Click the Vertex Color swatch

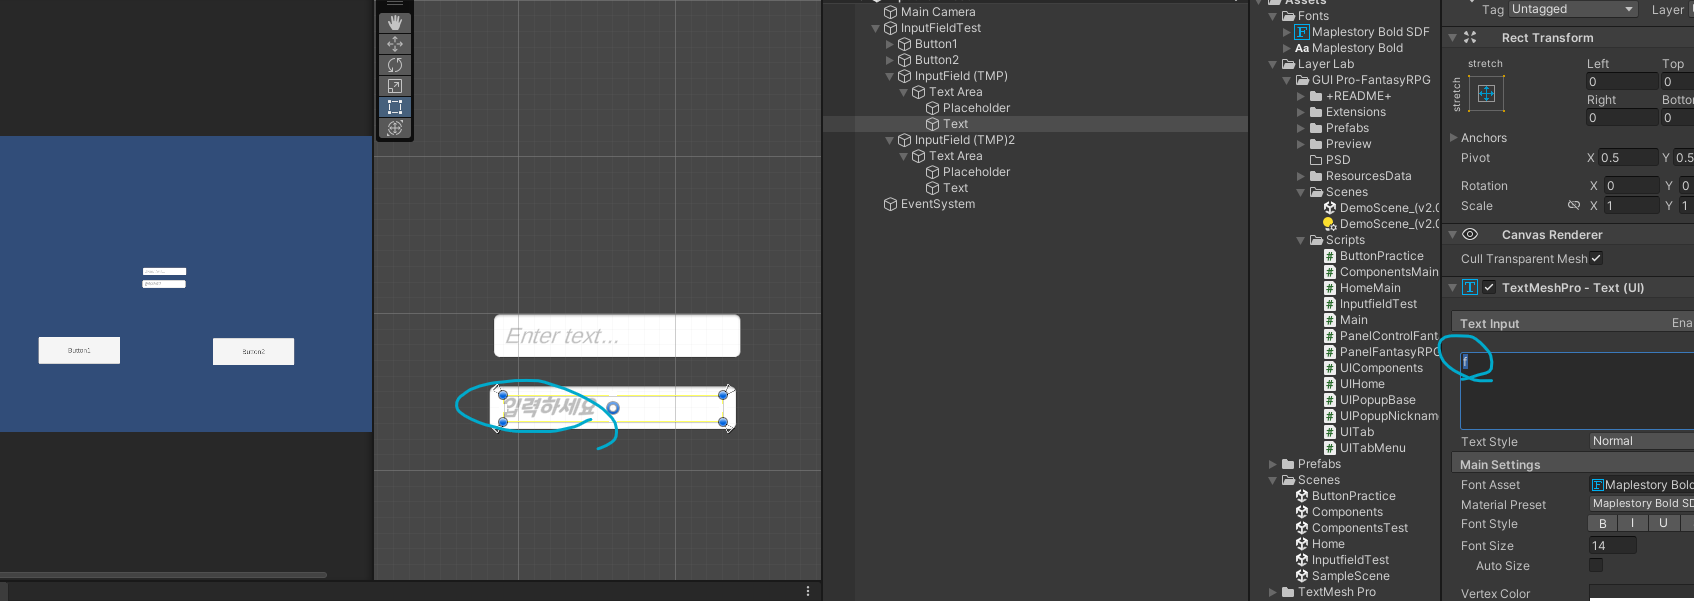pos(1641,594)
